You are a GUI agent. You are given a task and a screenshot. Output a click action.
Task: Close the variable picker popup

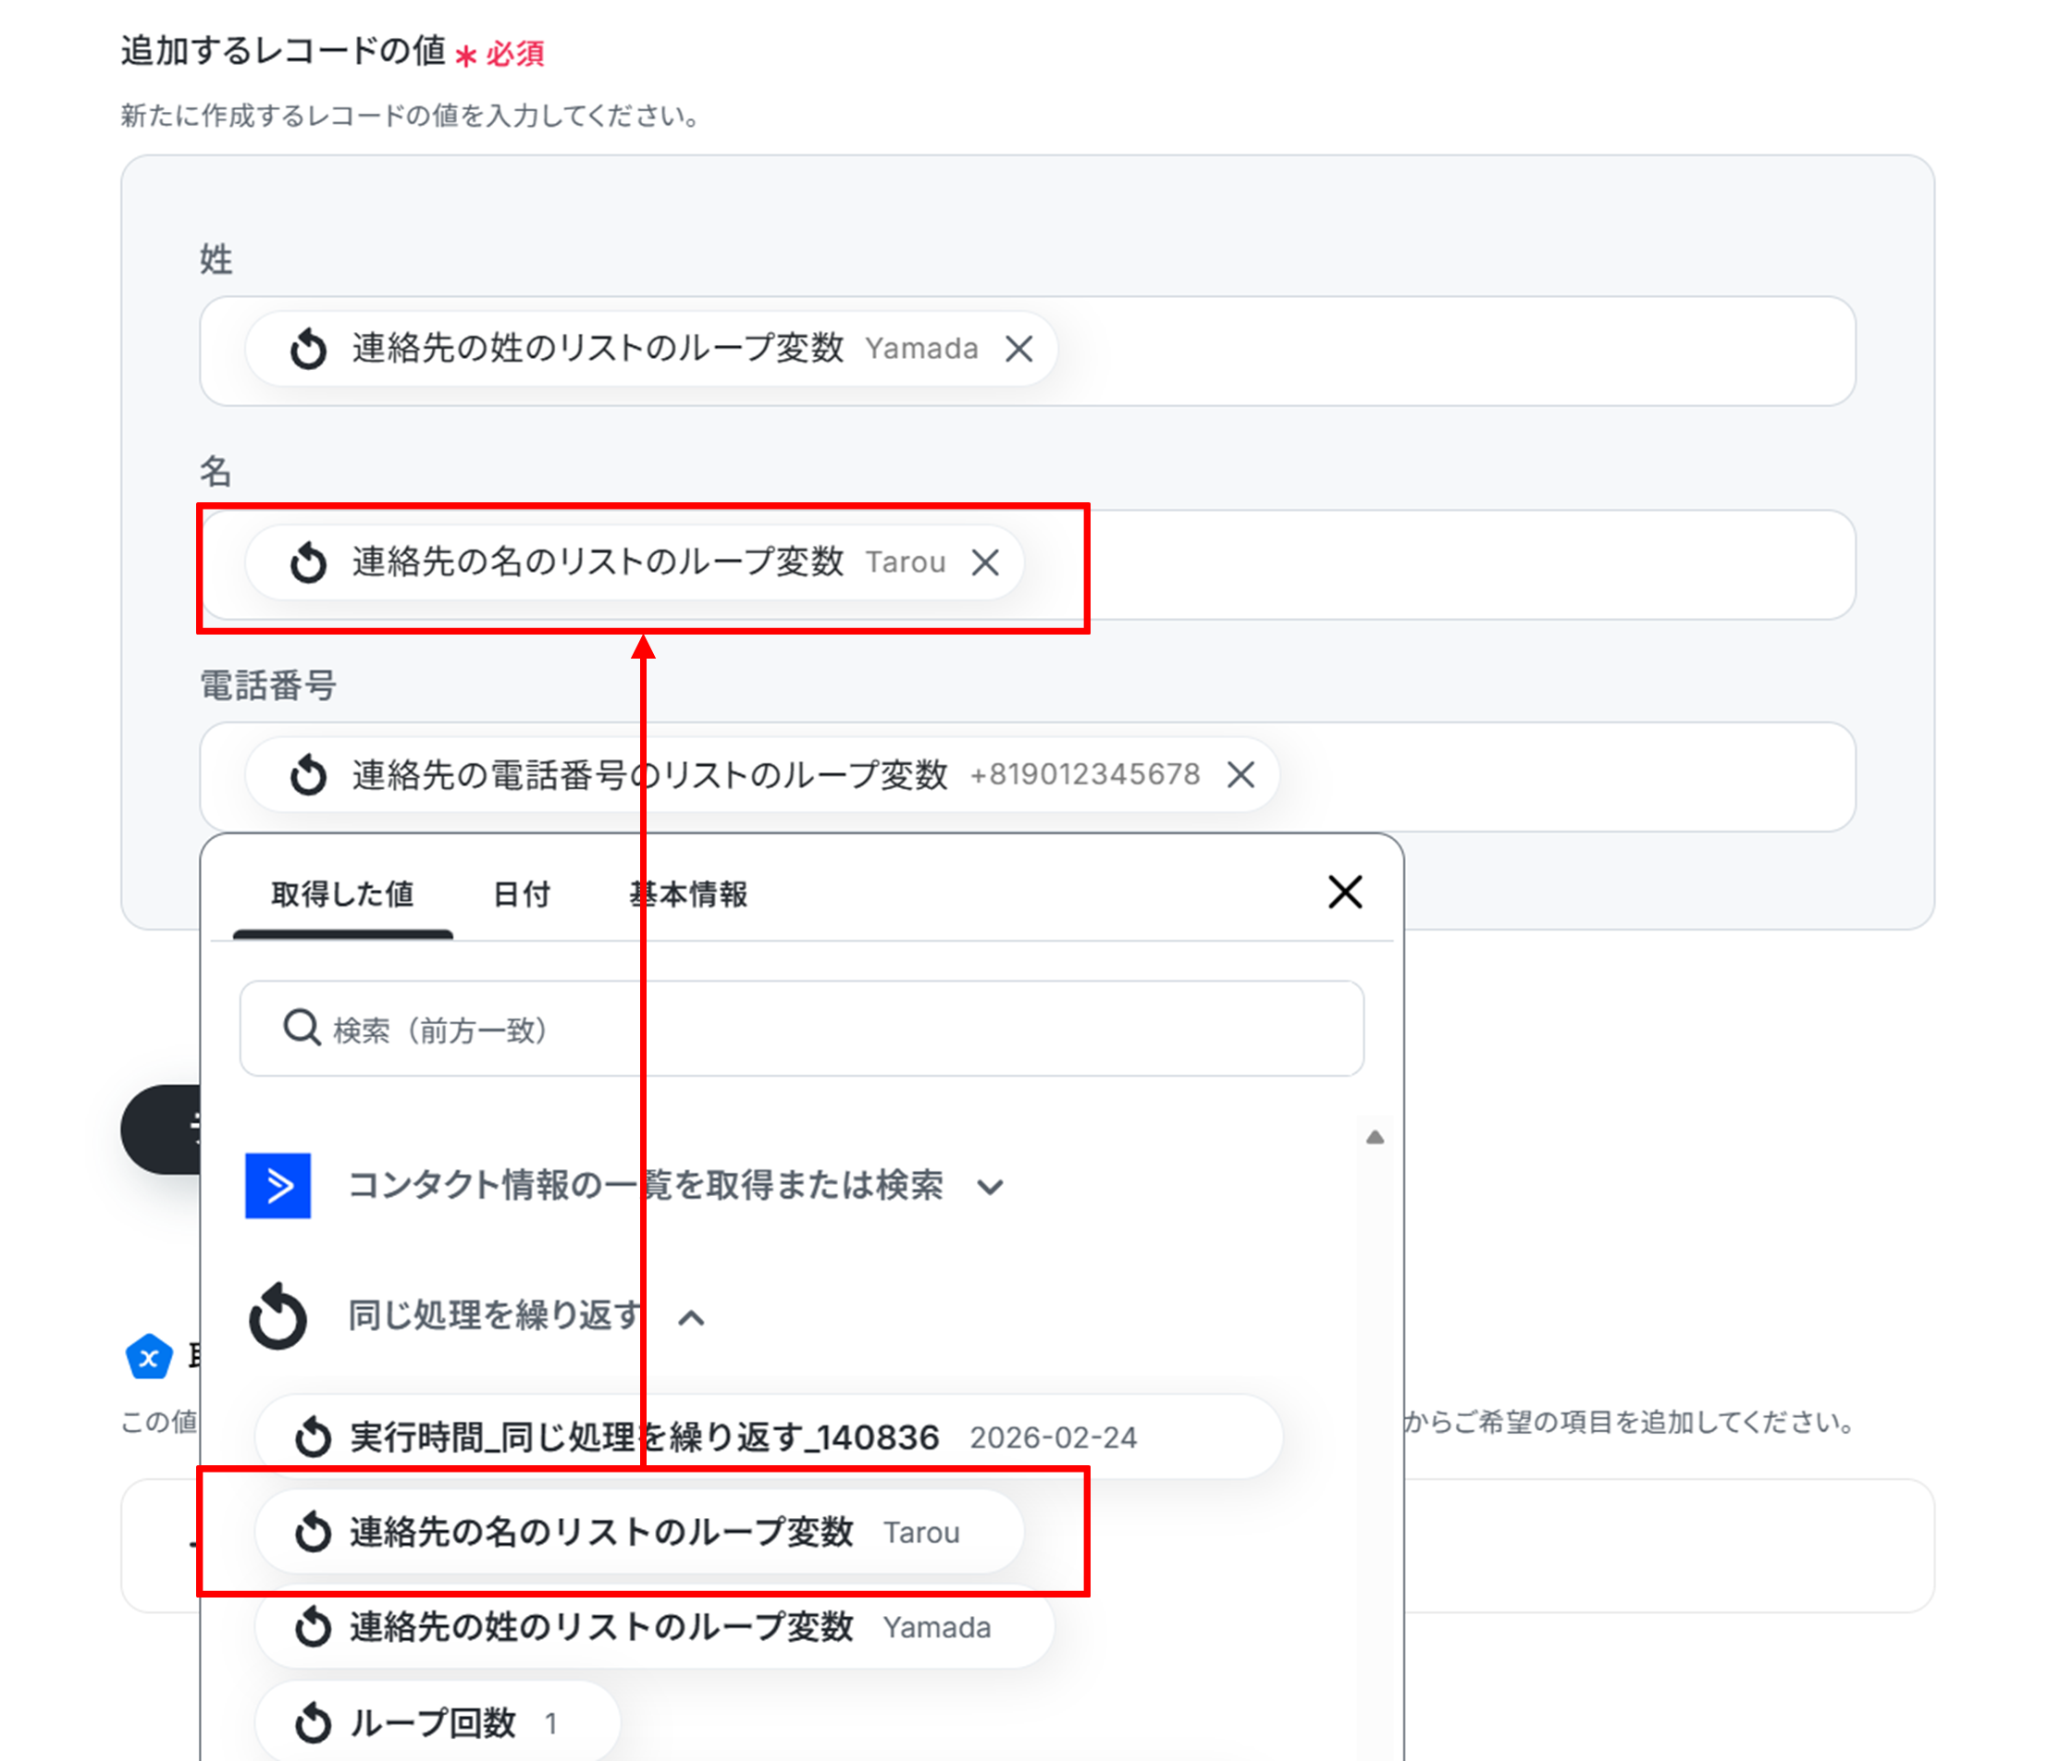tap(1344, 892)
